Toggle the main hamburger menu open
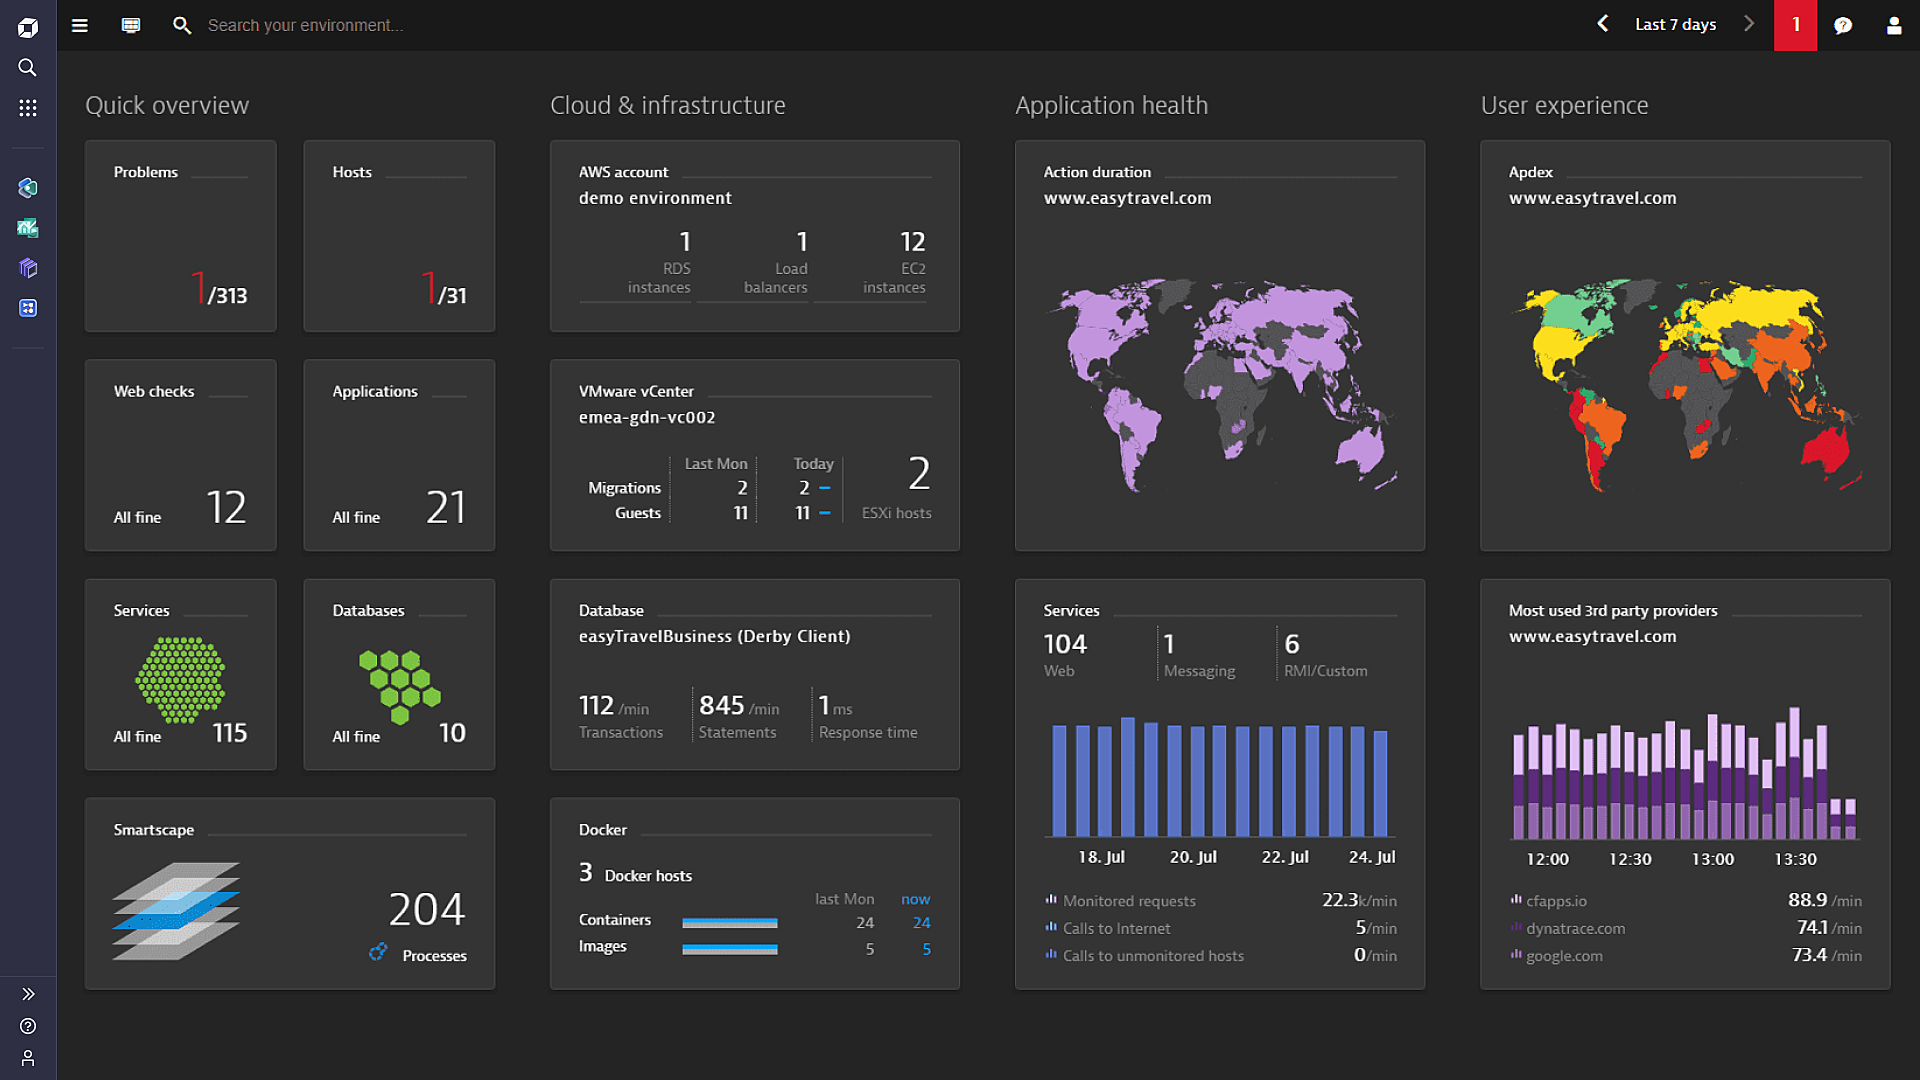 (79, 24)
